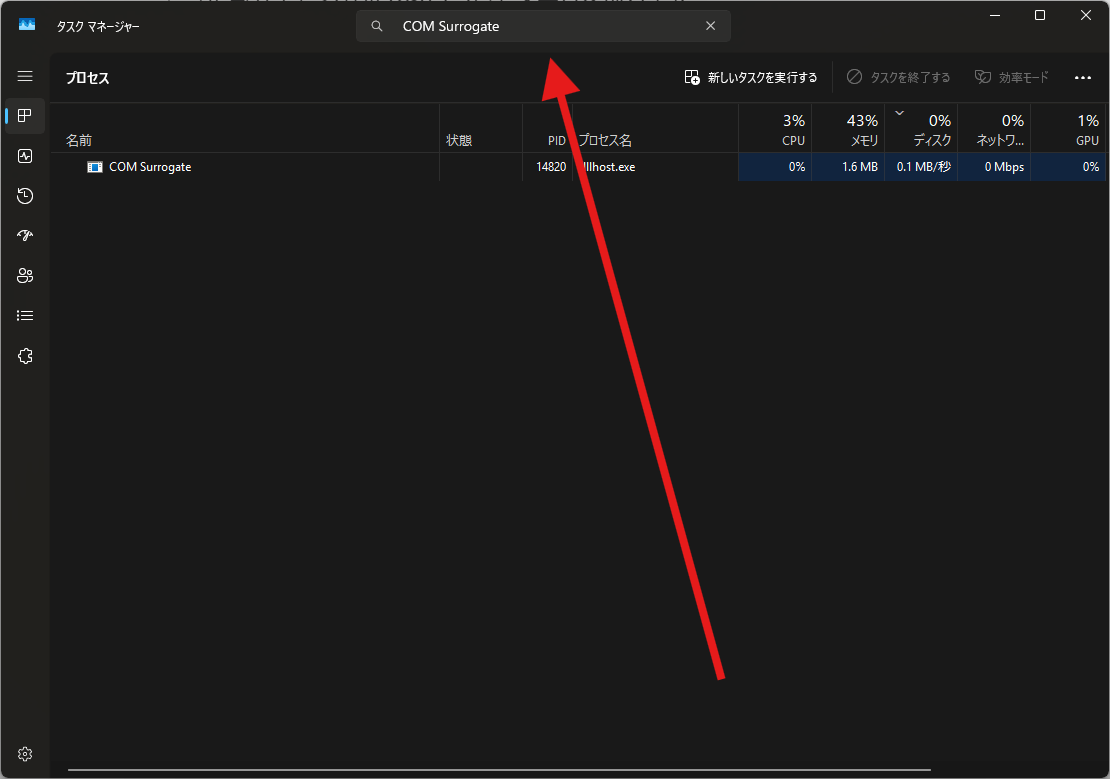This screenshot has height=779, width=1110.
Task: Open the Performance sidebar icon
Action: click(x=25, y=156)
